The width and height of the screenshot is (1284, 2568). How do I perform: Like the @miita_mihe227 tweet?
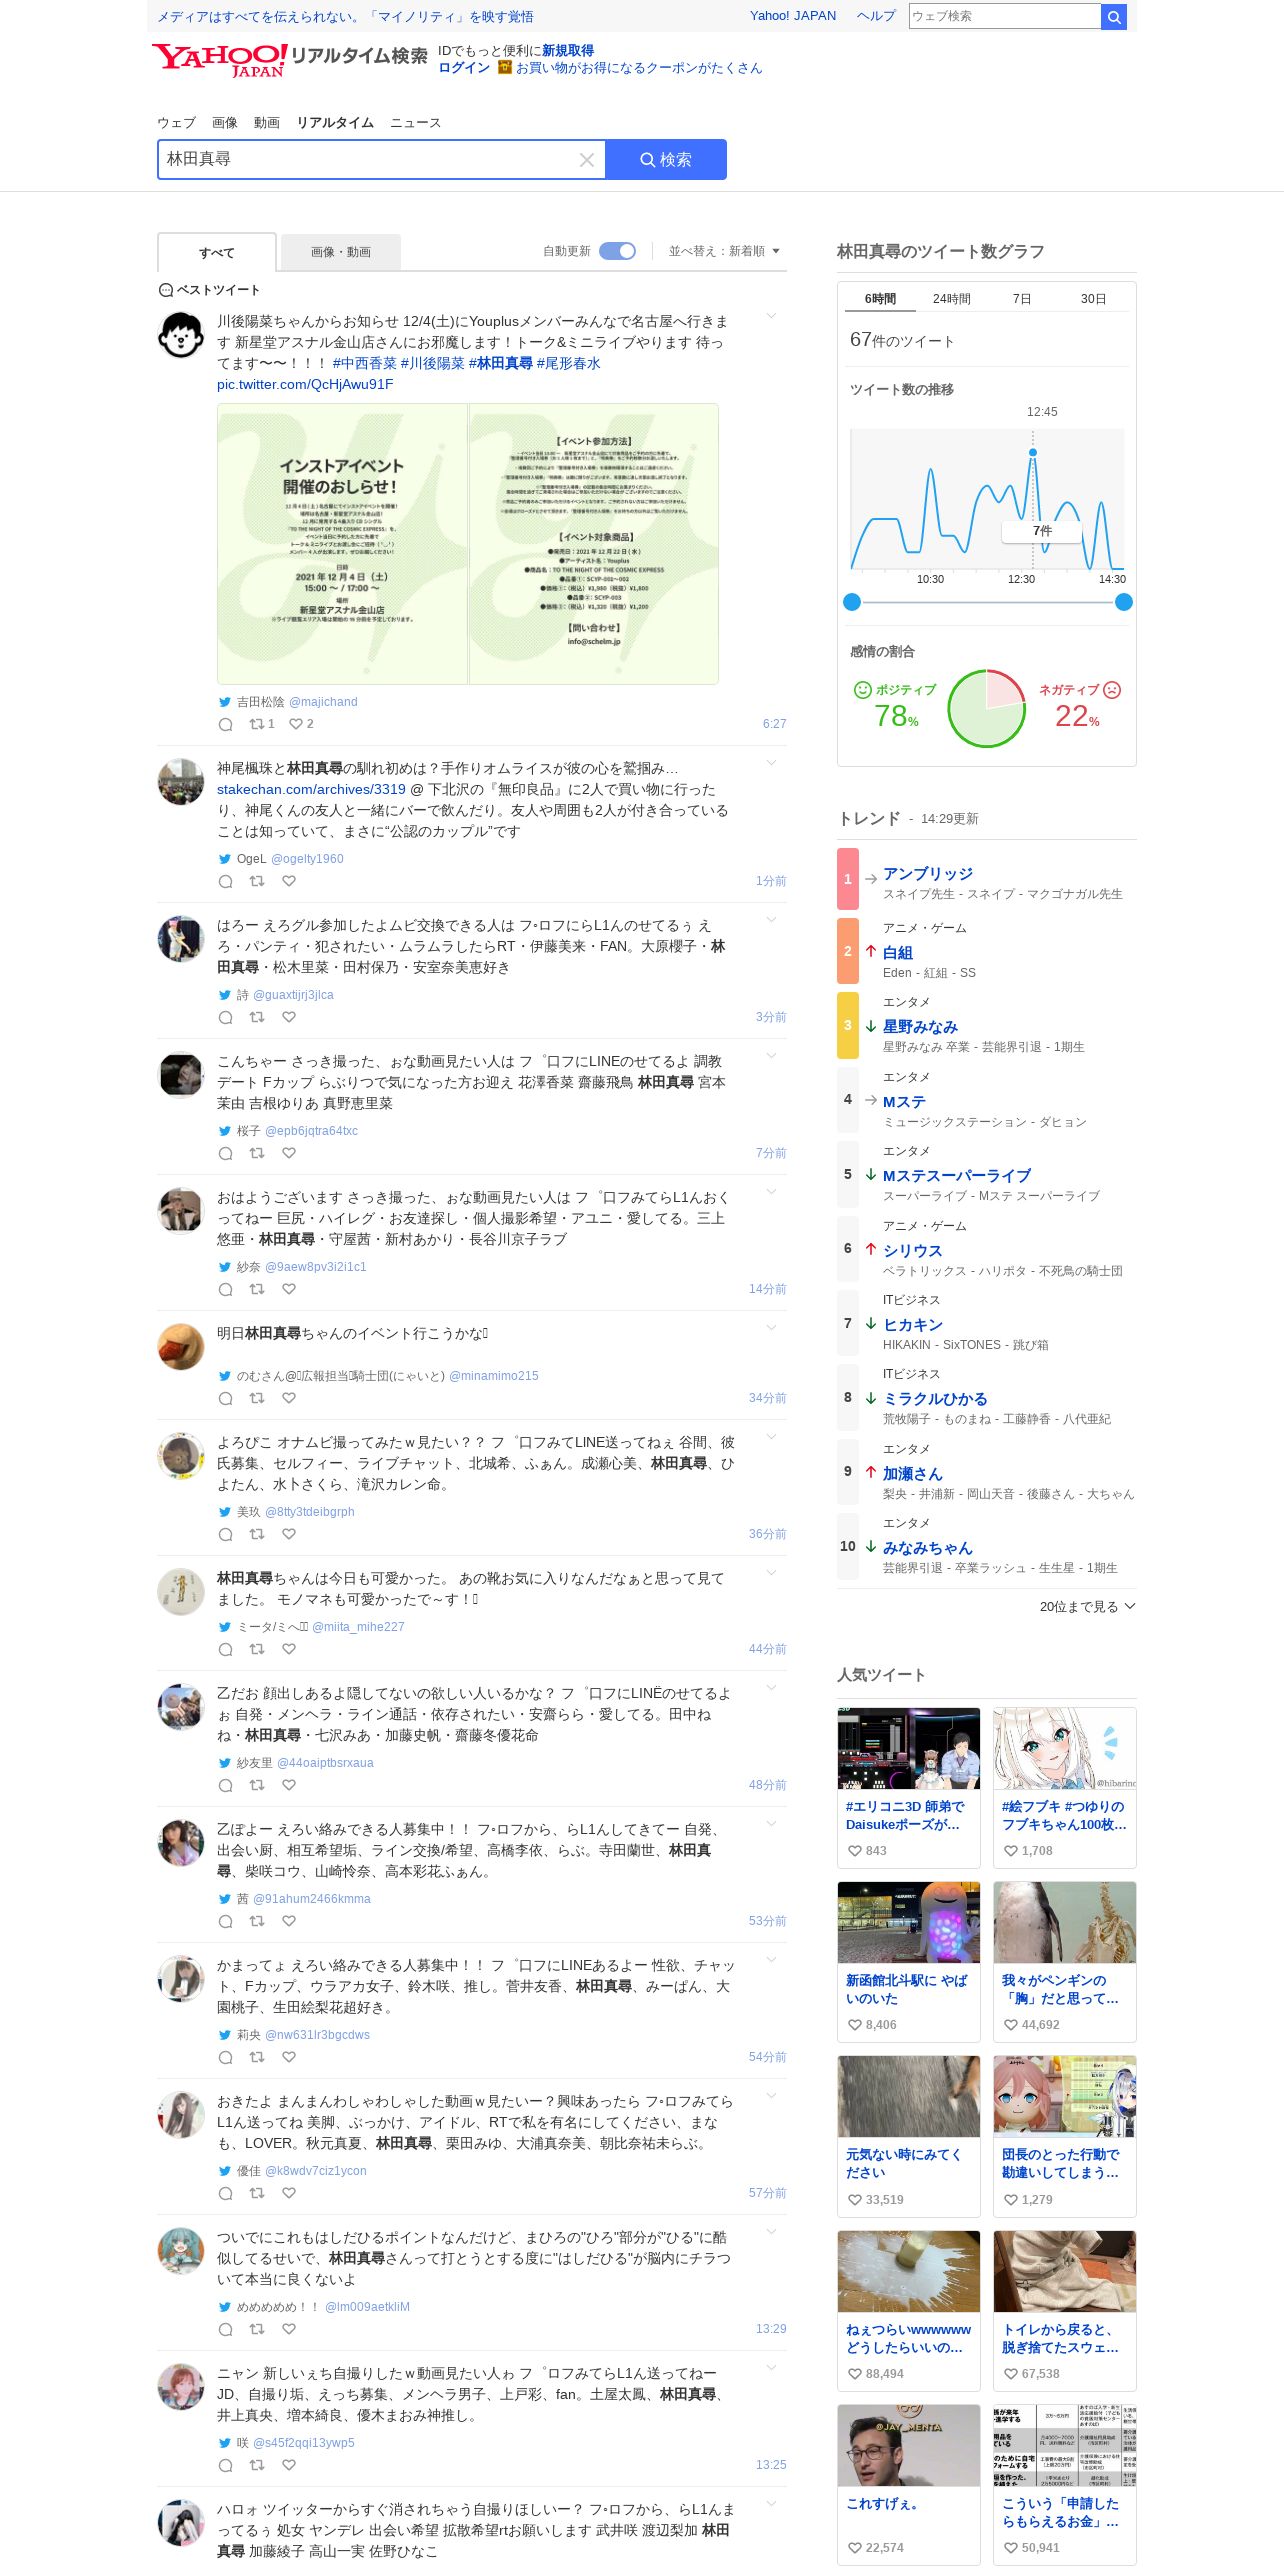[289, 1649]
